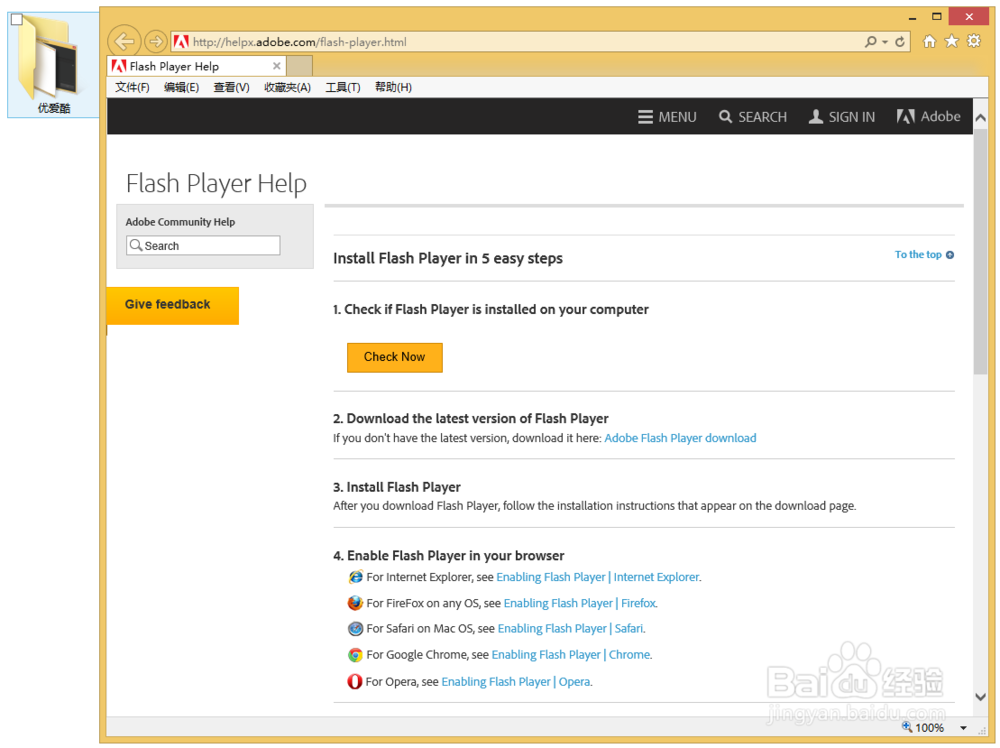1000x748 pixels.
Task: Click Install Flash Player in 5 easy steps heading
Action: coord(448,258)
